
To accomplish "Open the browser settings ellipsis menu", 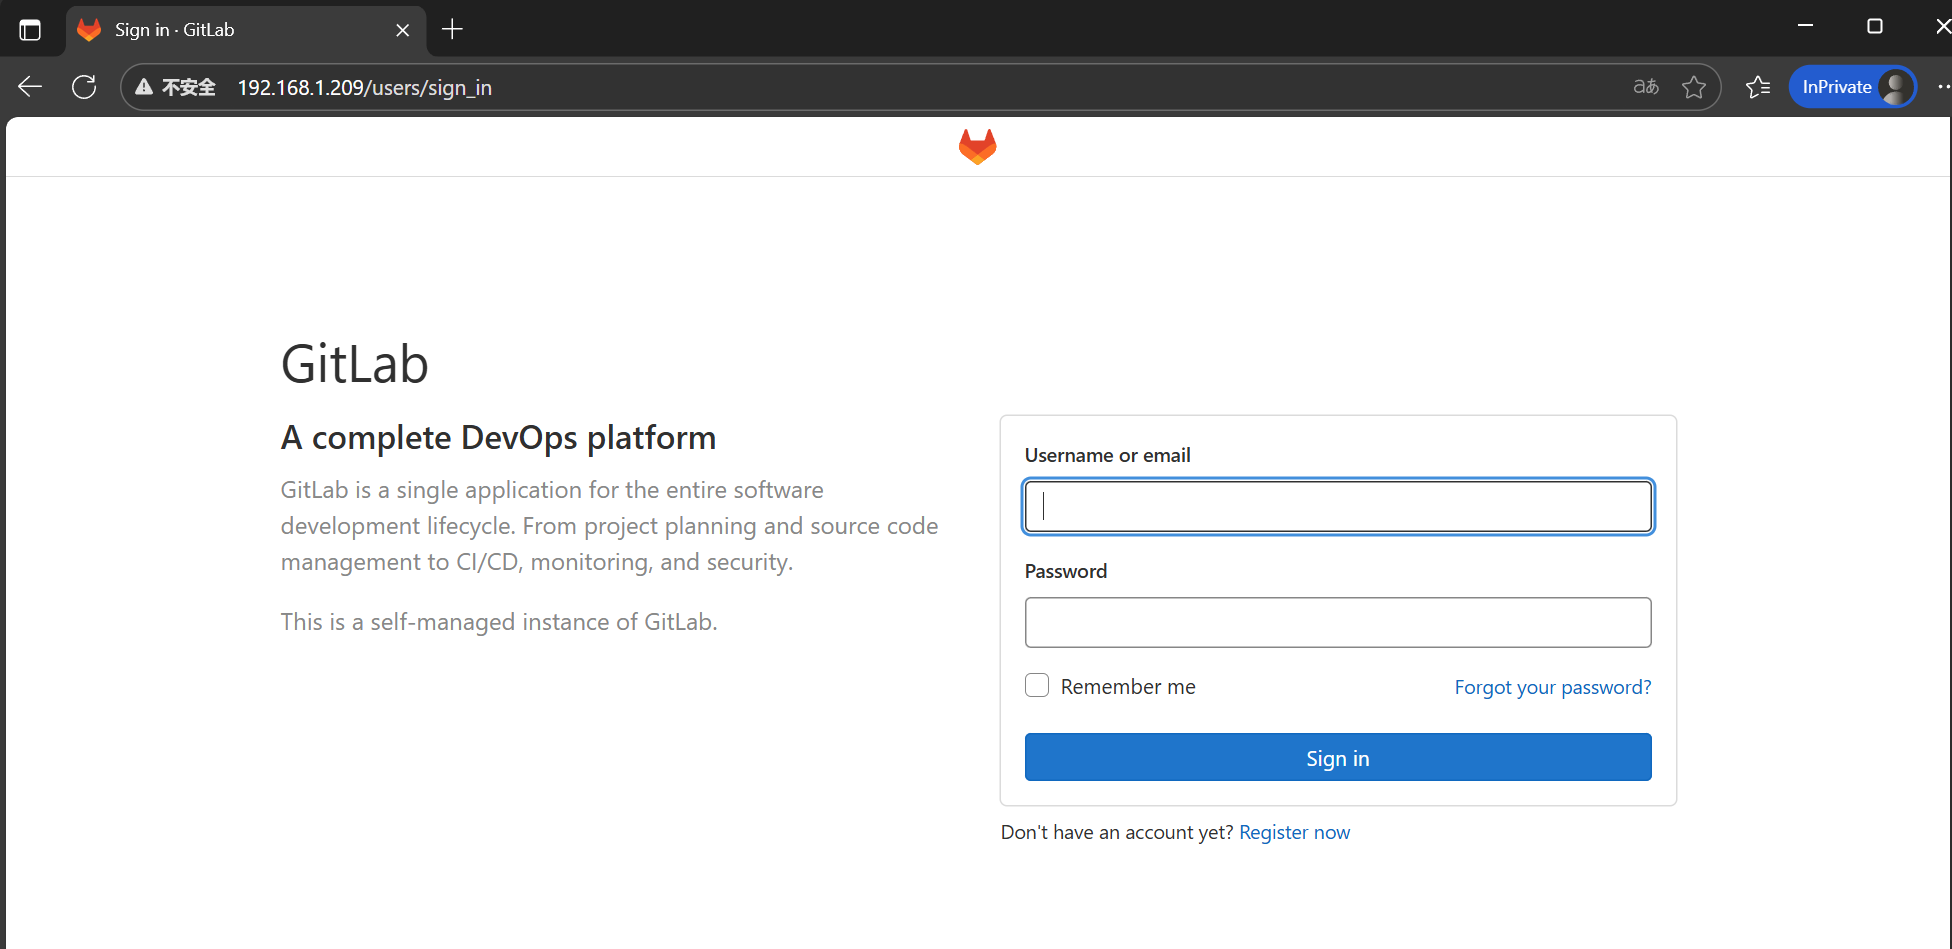I will 1944,87.
